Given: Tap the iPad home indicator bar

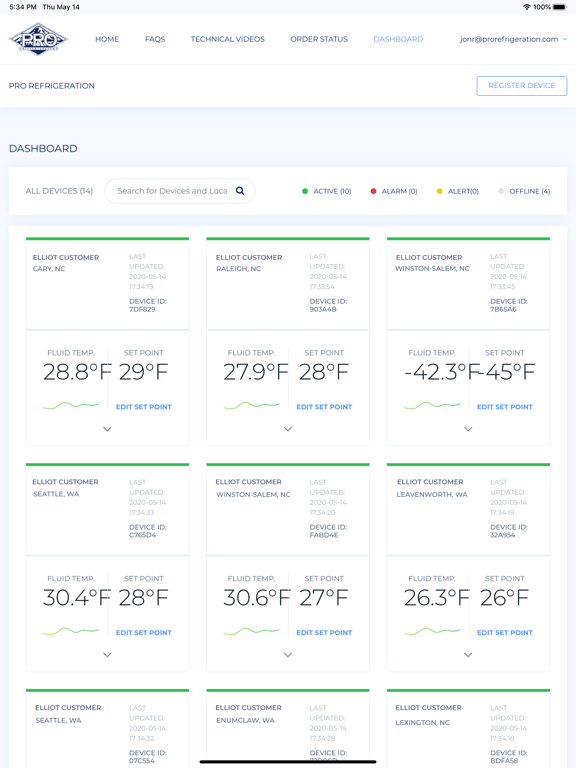Looking at the screenshot, I should pyautogui.click(x=288, y=762).
